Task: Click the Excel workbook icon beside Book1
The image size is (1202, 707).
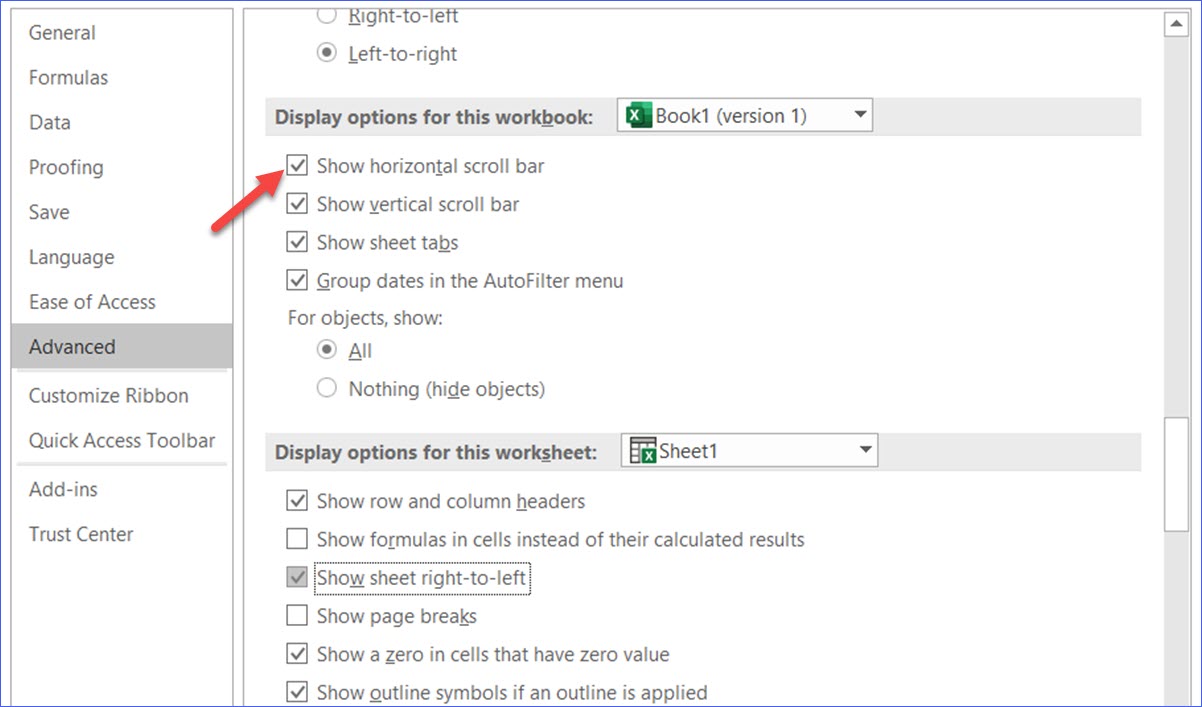Action: [x=637, y=115]
